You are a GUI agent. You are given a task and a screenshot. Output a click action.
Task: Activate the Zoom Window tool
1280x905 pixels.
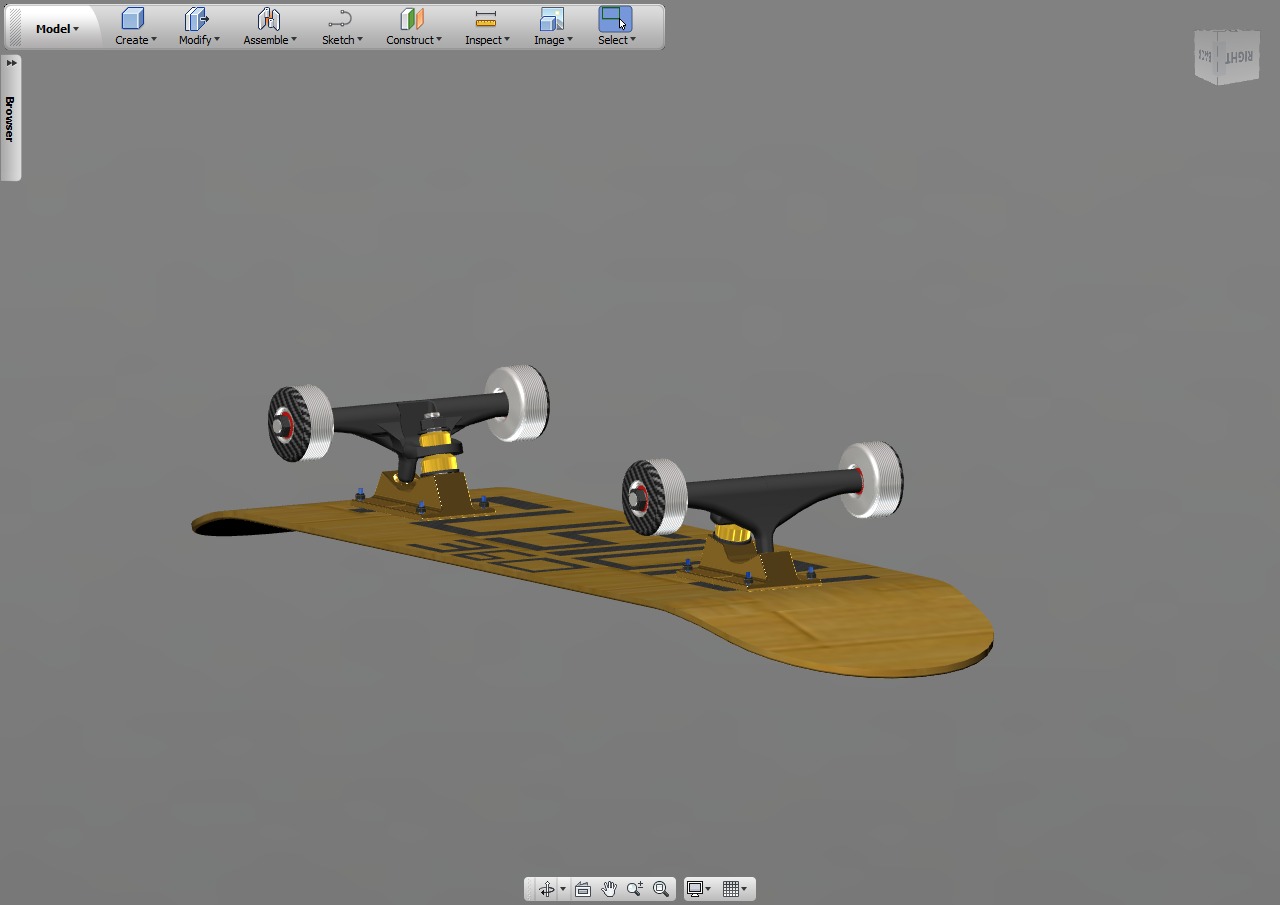661,888
